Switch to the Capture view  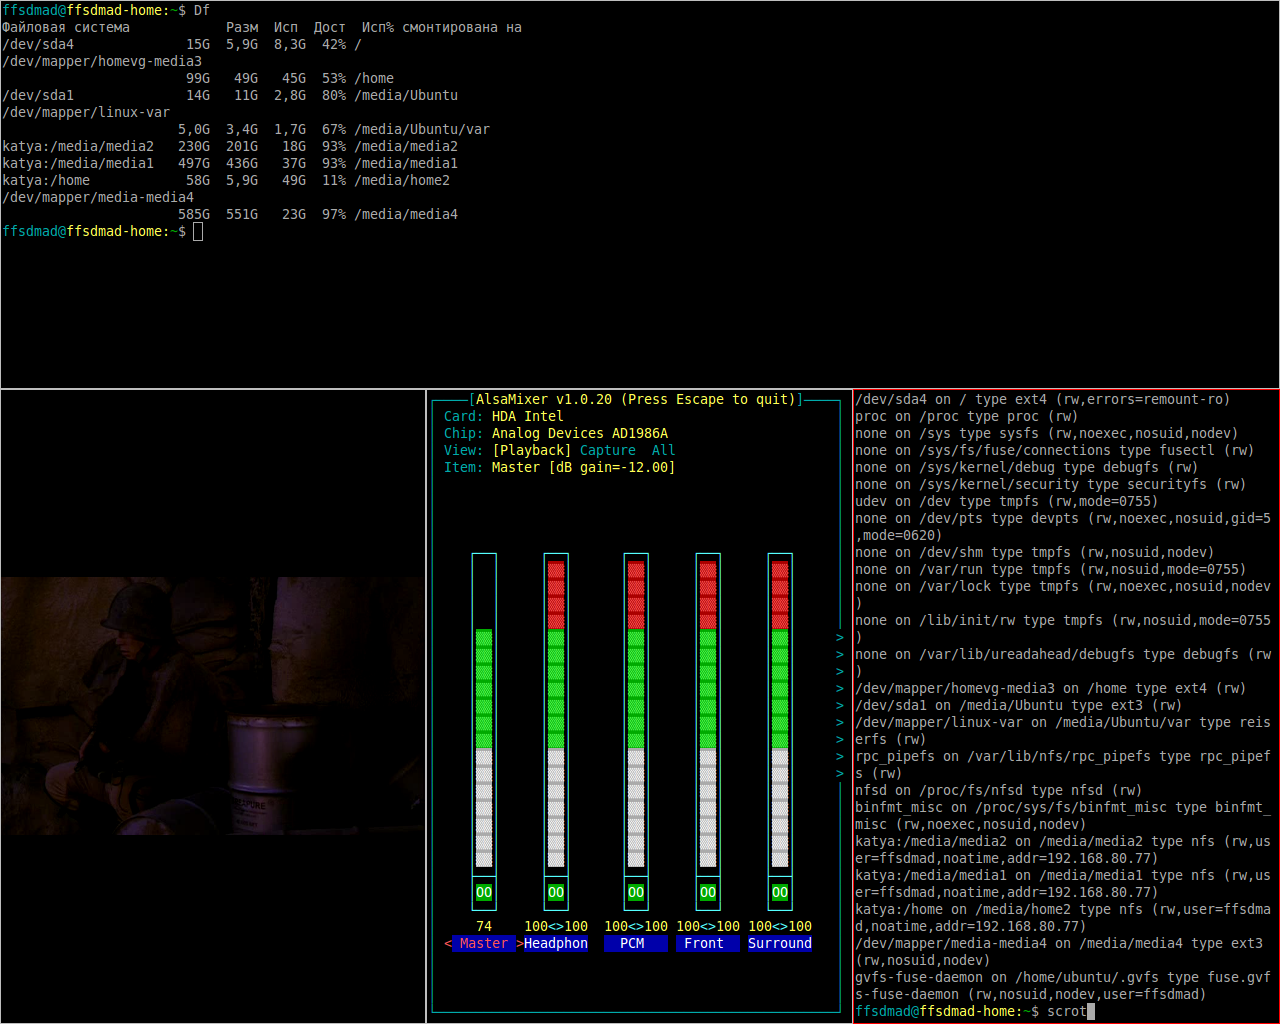pyautogui.click(x=608, y=450)
